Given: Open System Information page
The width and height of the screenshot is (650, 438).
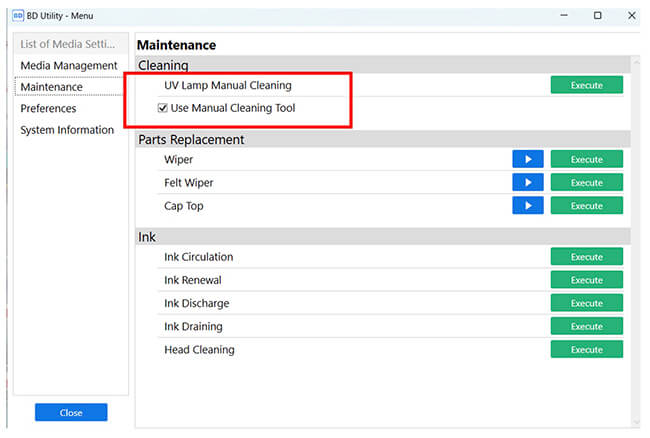Looking at the screenshot, I should click(67, 130).
